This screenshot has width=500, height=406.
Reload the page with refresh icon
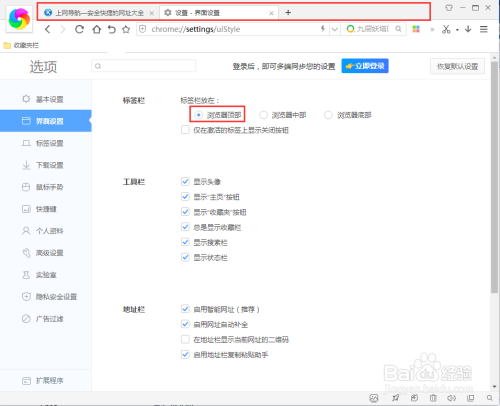coord(79,29)
